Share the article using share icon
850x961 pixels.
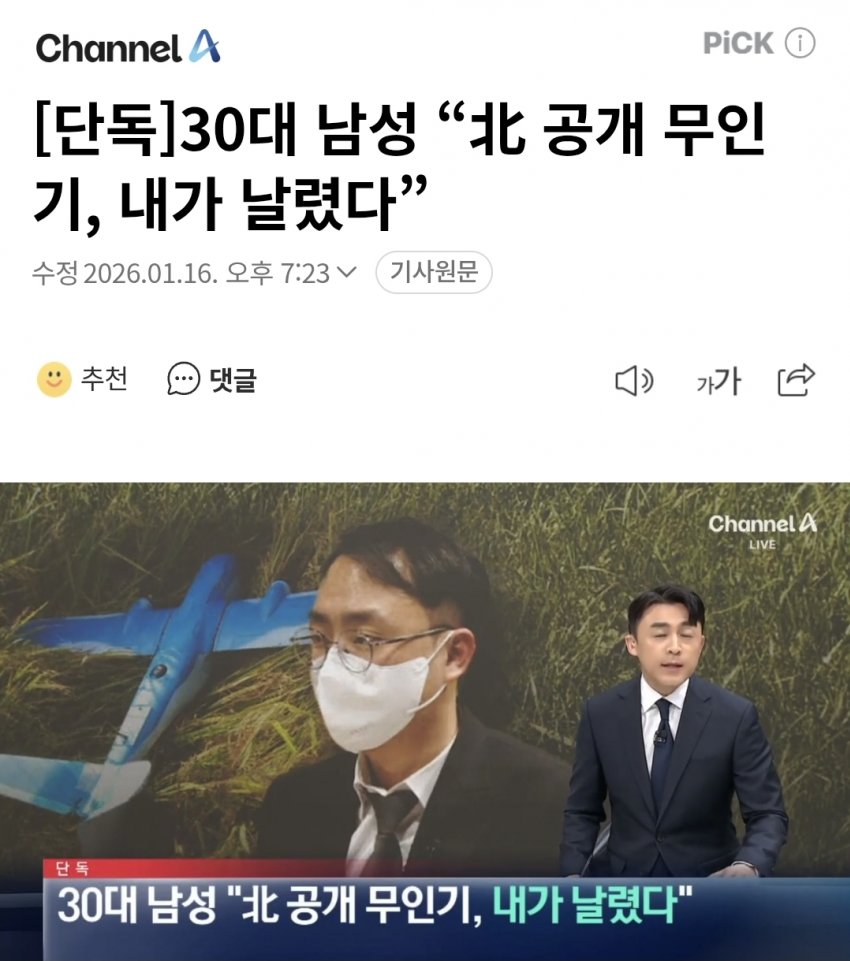[796, 380]
